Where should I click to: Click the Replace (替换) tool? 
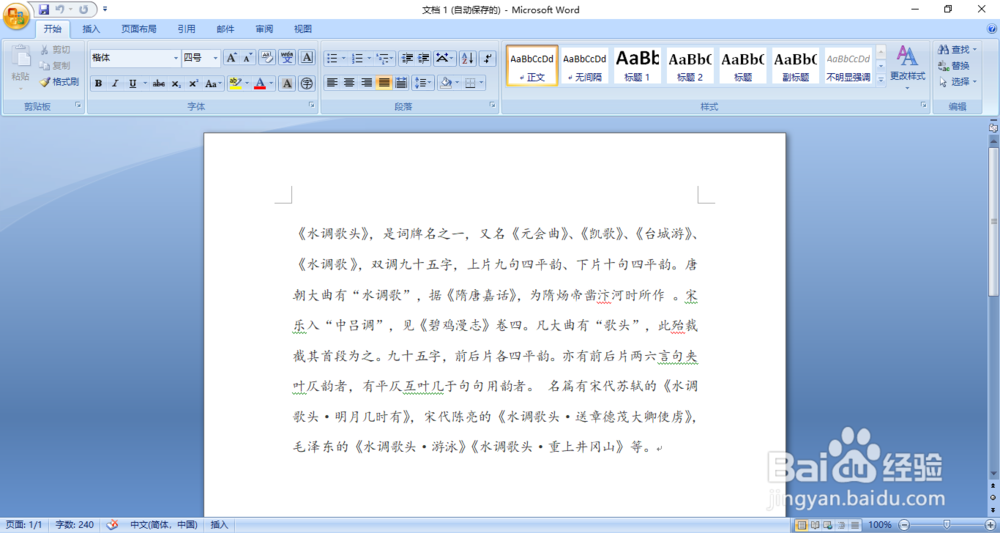(x=955, y=66)
